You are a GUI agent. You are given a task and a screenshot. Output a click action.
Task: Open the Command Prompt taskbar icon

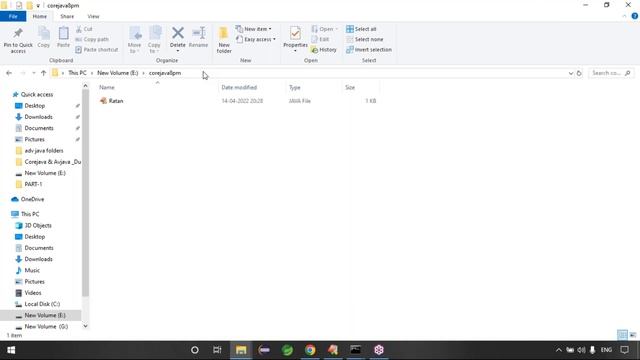[356, 350]
